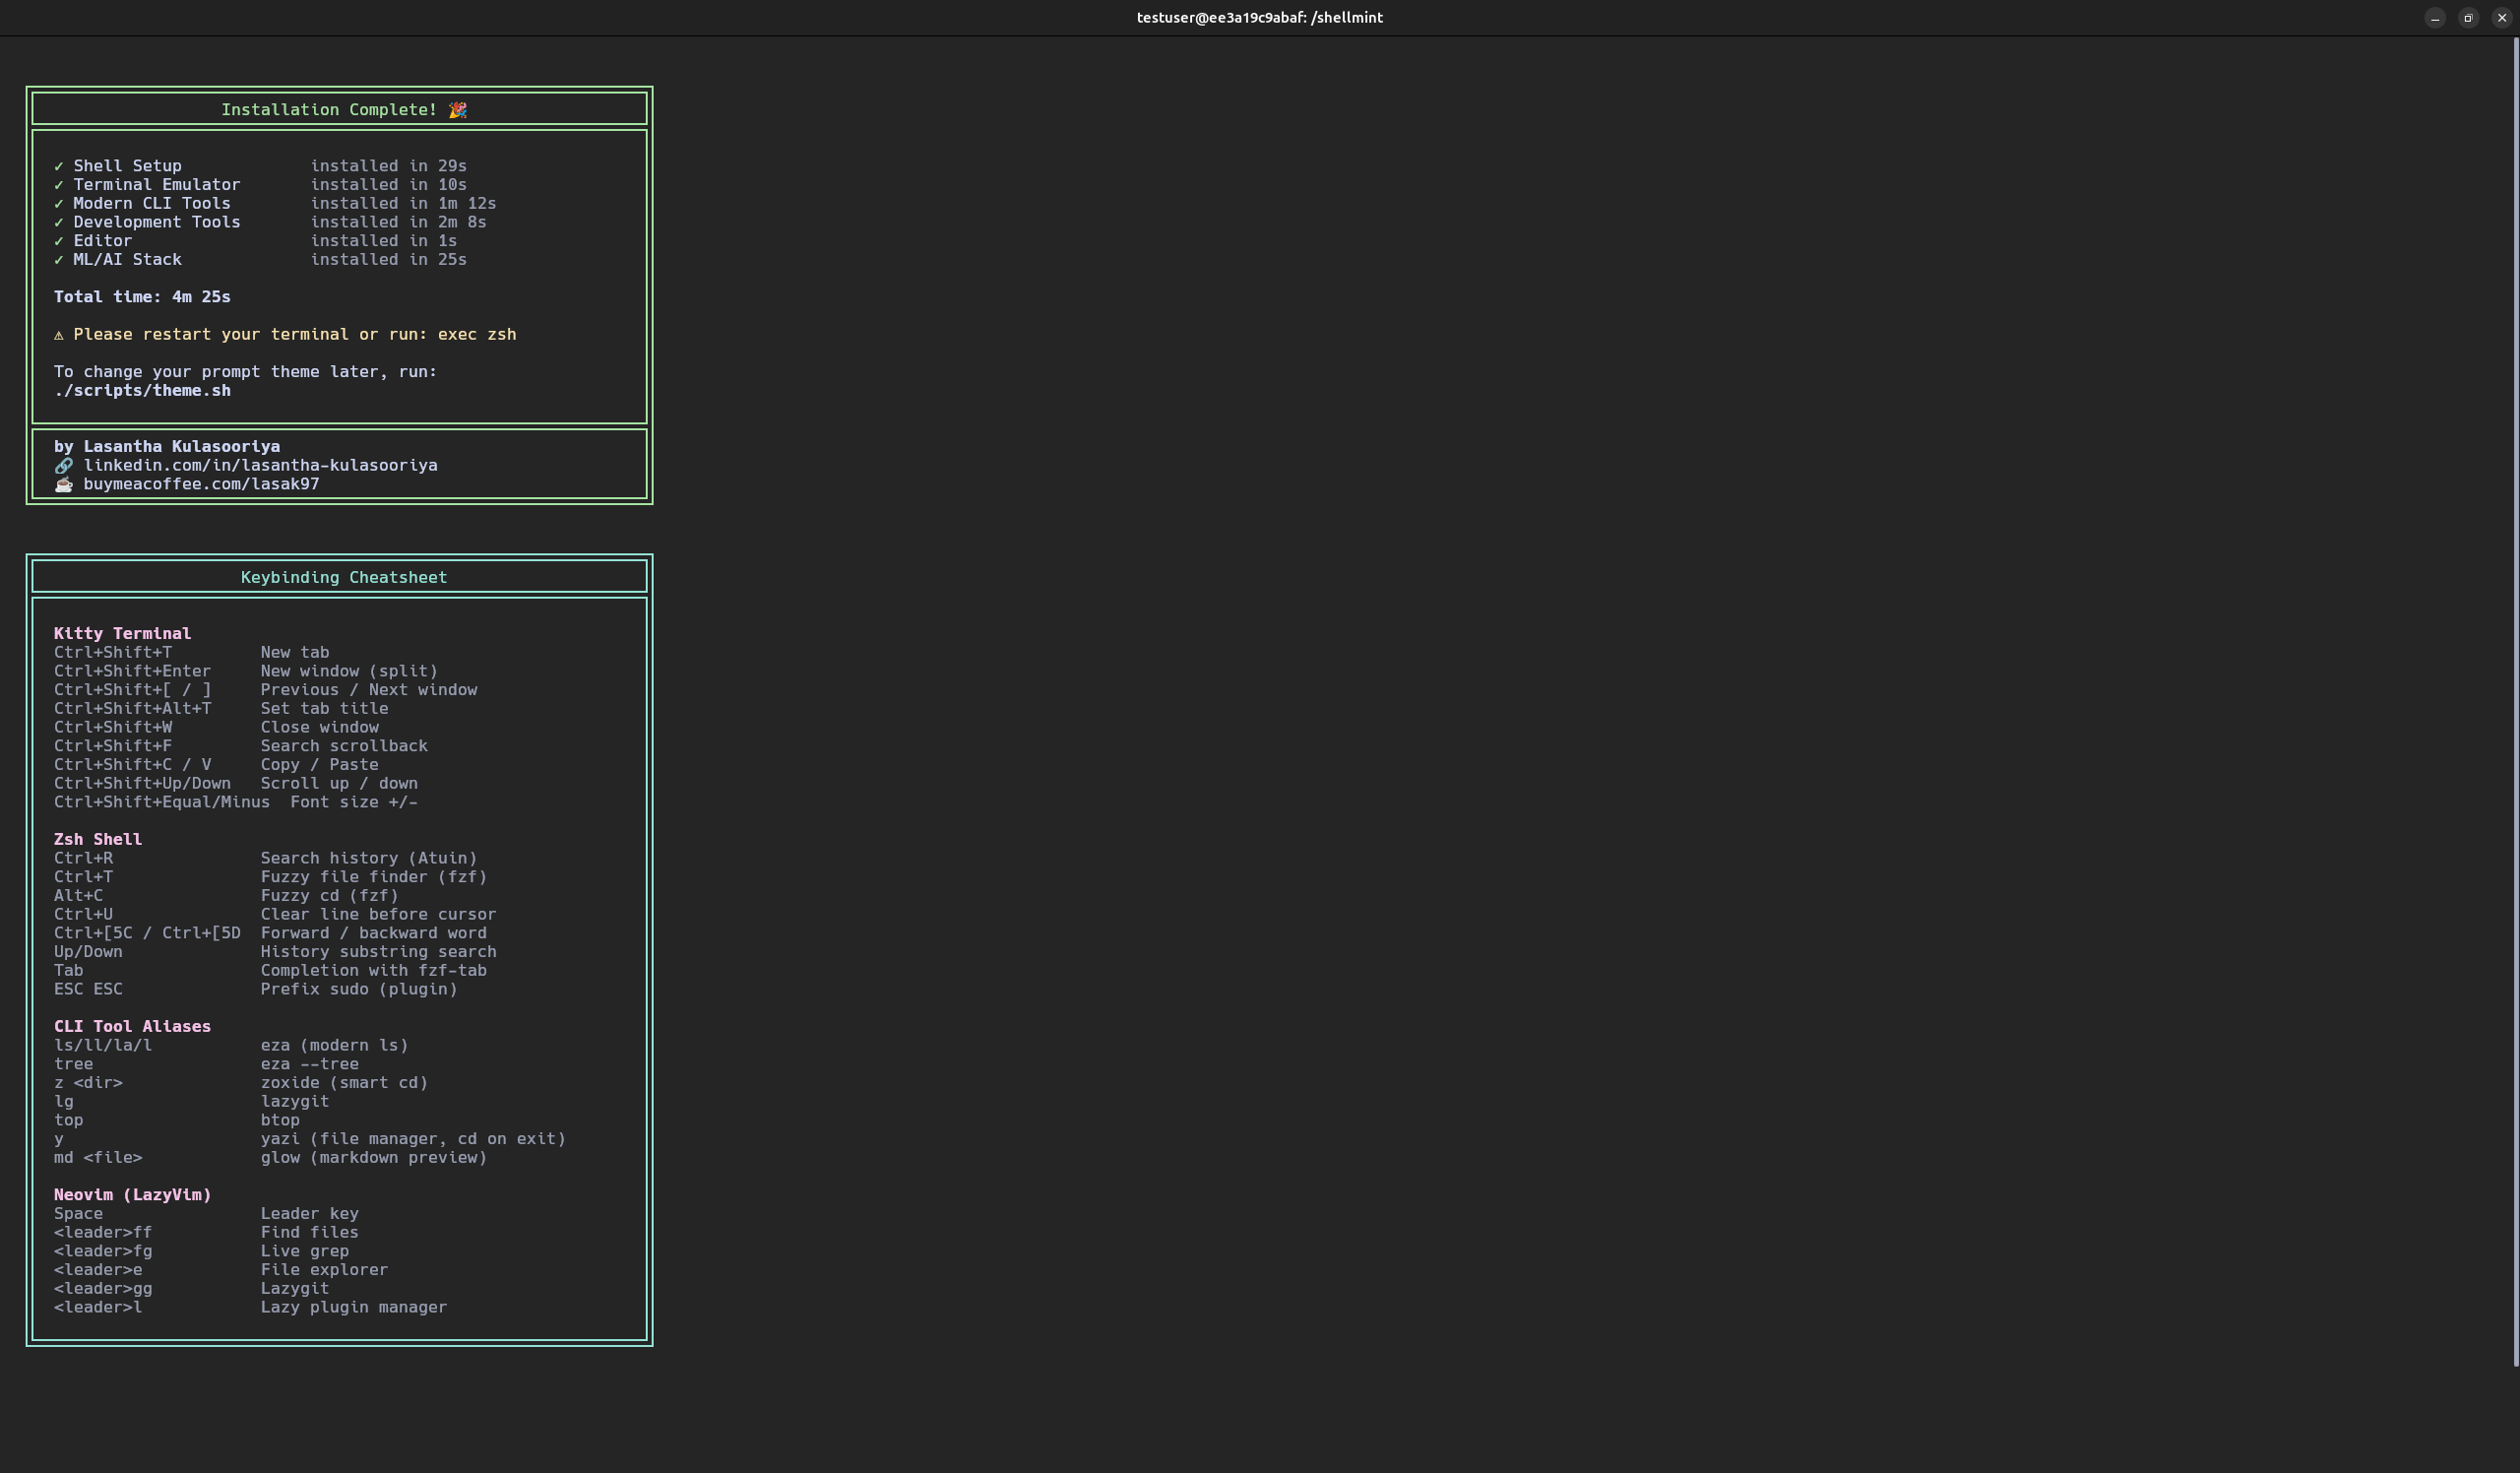Open buymeacoffee.com/lasak97 link
Image resolution: width=2520 pixels, height=1473 pixels.
(x=201, y=484)
